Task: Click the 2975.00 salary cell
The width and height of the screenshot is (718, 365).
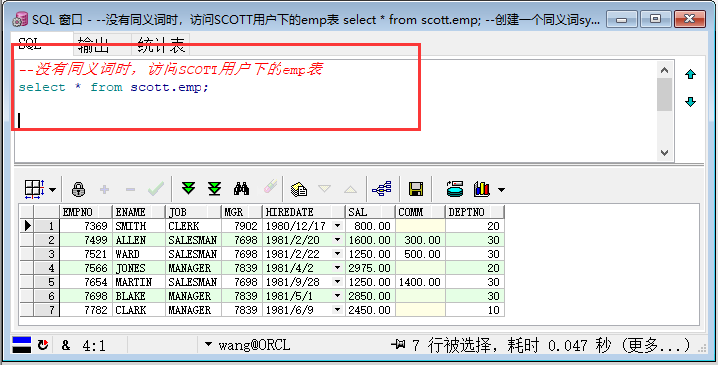Action: point(370,268)
